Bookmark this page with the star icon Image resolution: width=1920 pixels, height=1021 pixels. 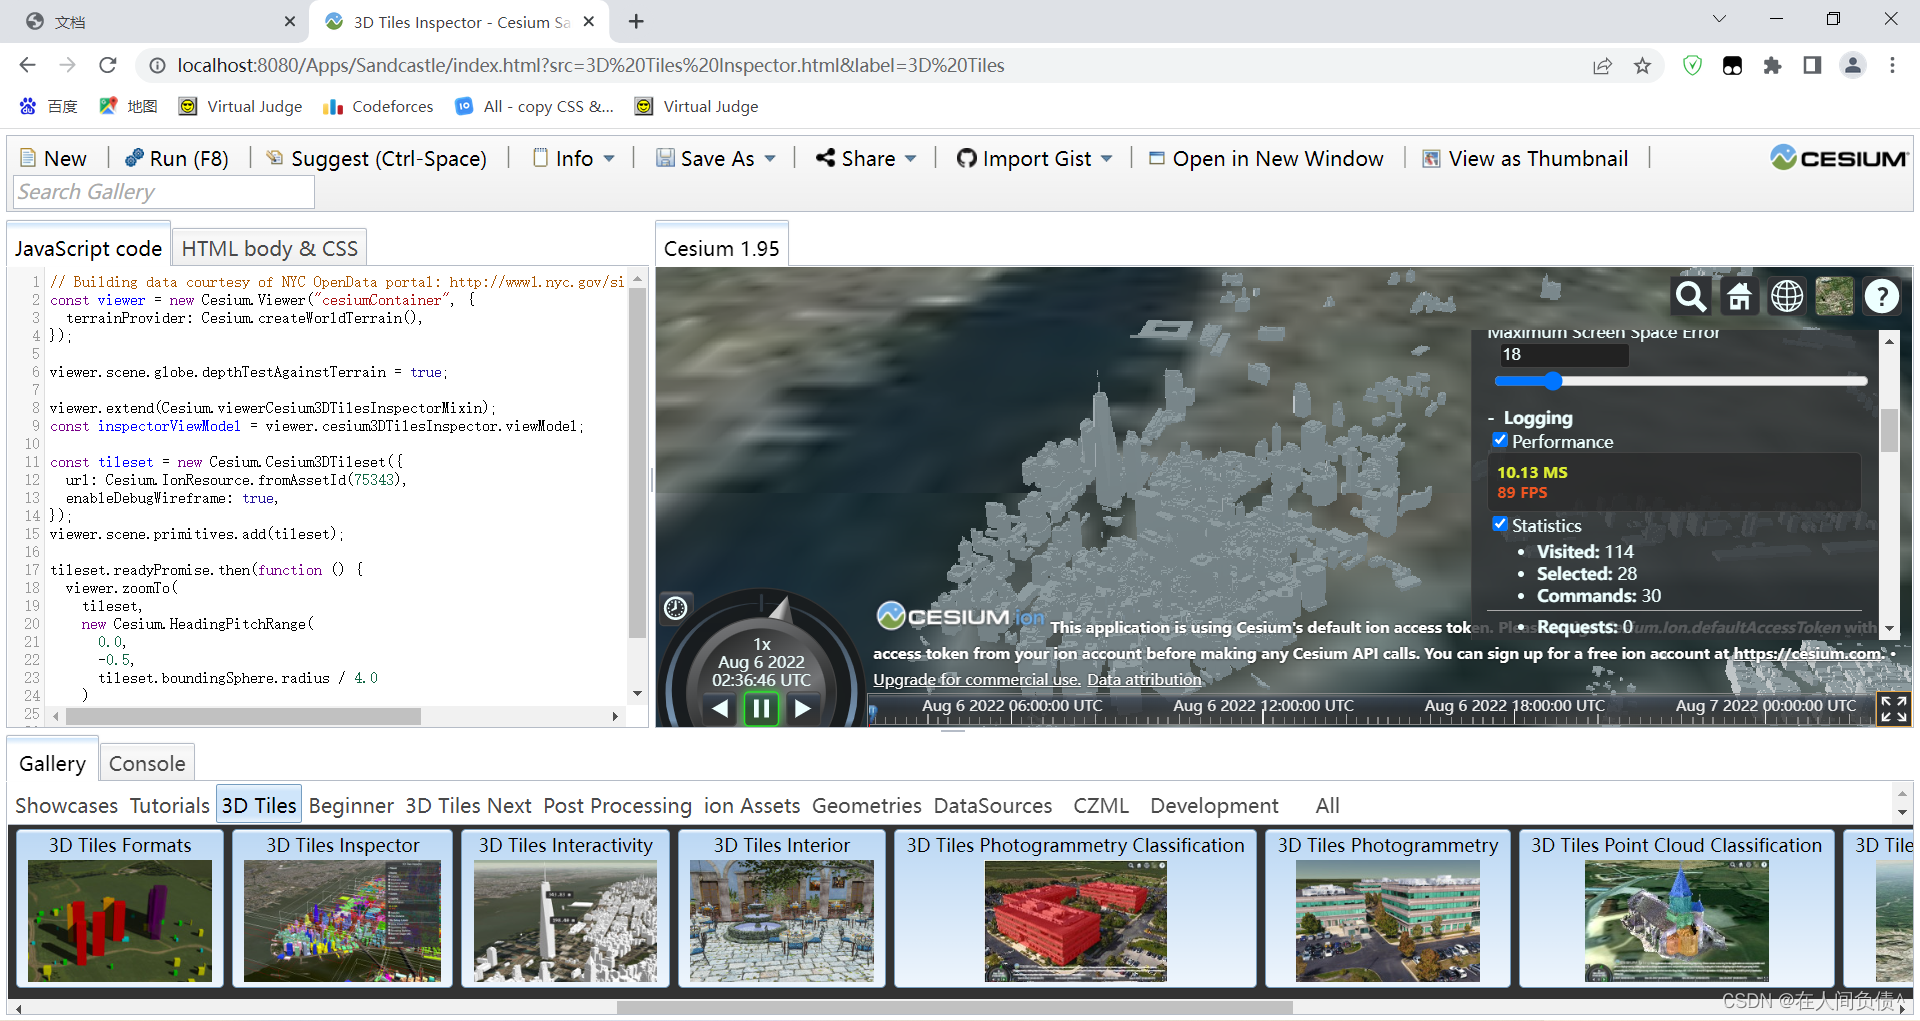pos(1642,66)
